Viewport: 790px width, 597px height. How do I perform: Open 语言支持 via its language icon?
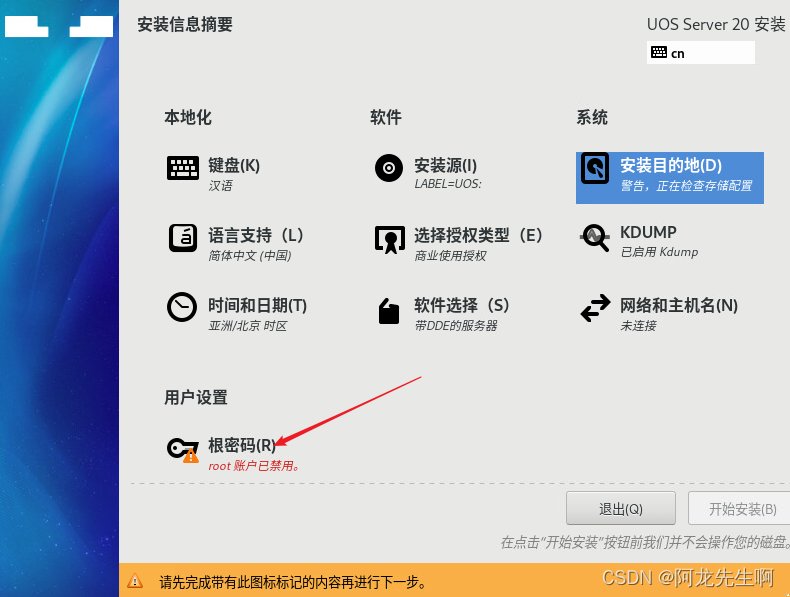[x=182, y=238]
